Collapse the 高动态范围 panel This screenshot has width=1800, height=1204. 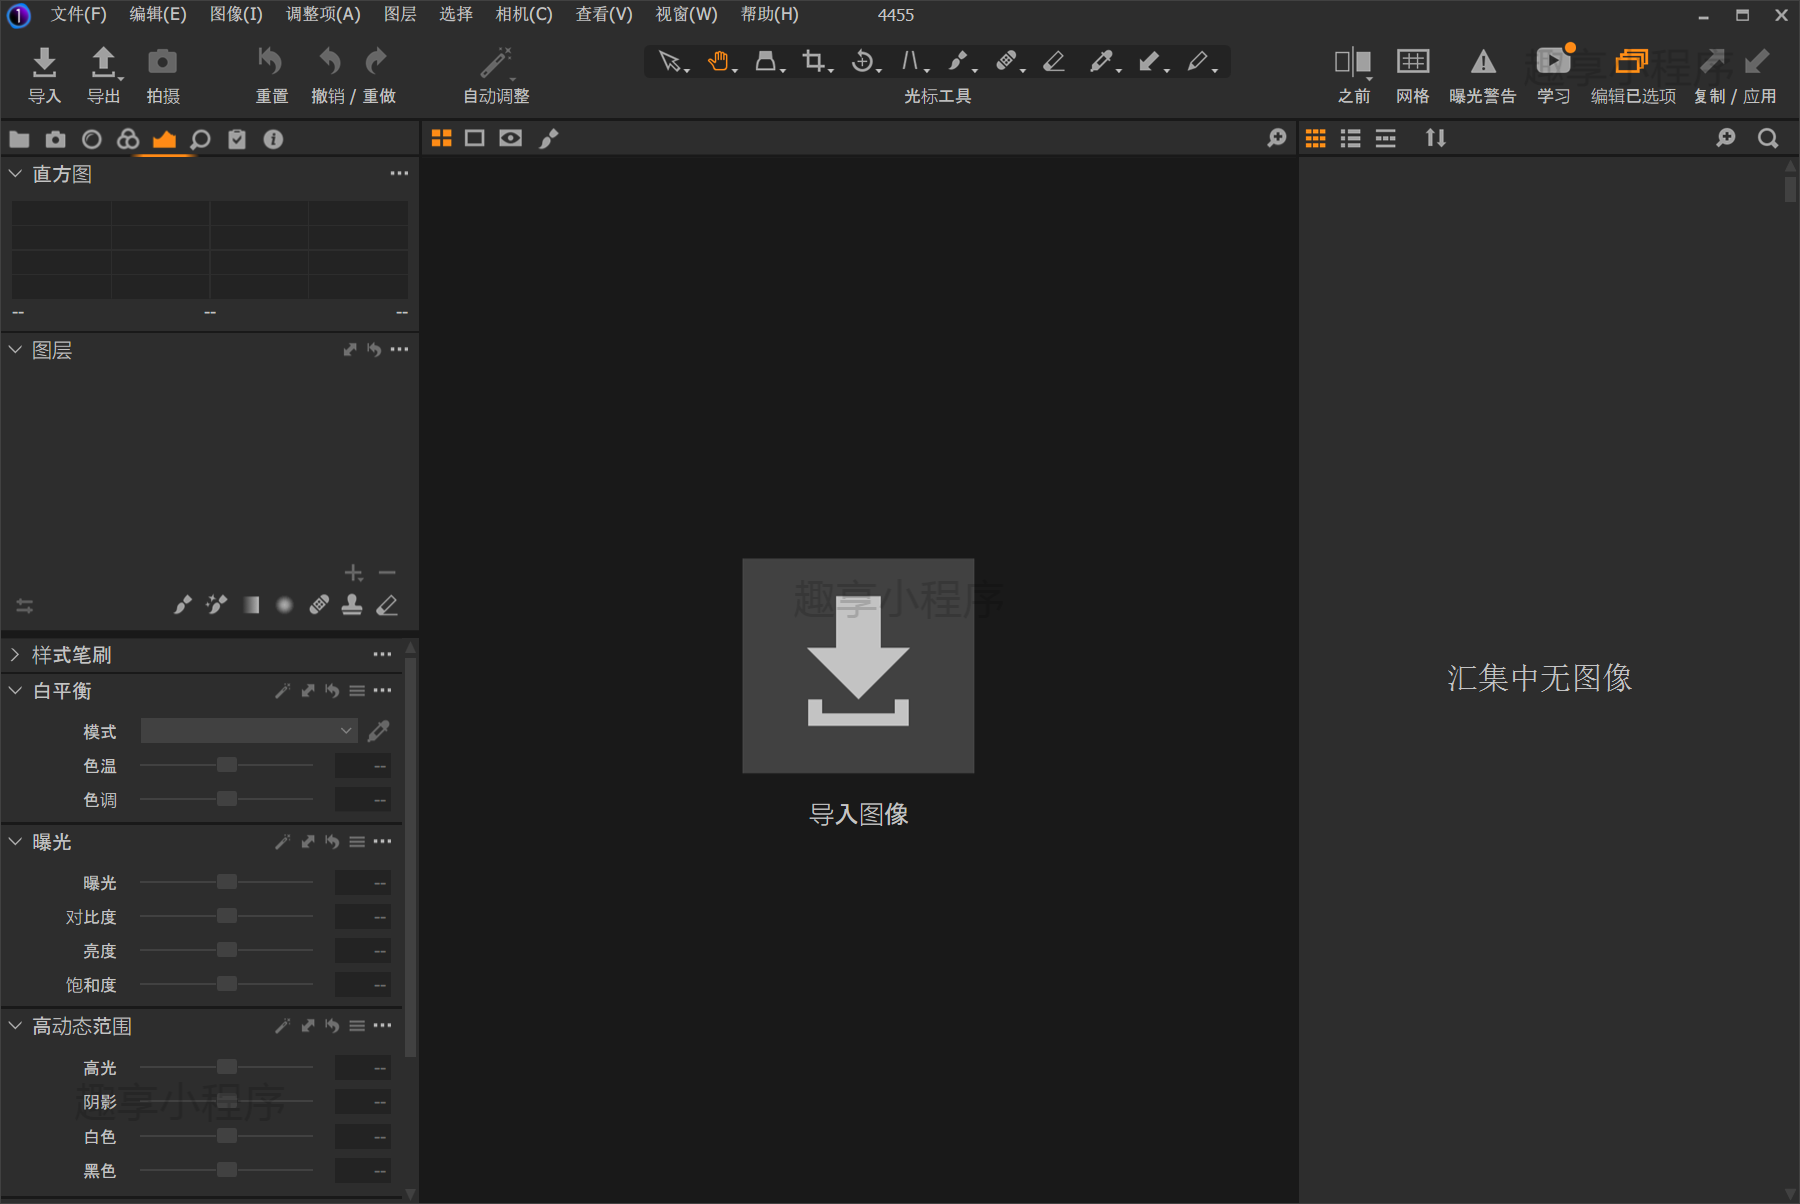(15, 1025)
